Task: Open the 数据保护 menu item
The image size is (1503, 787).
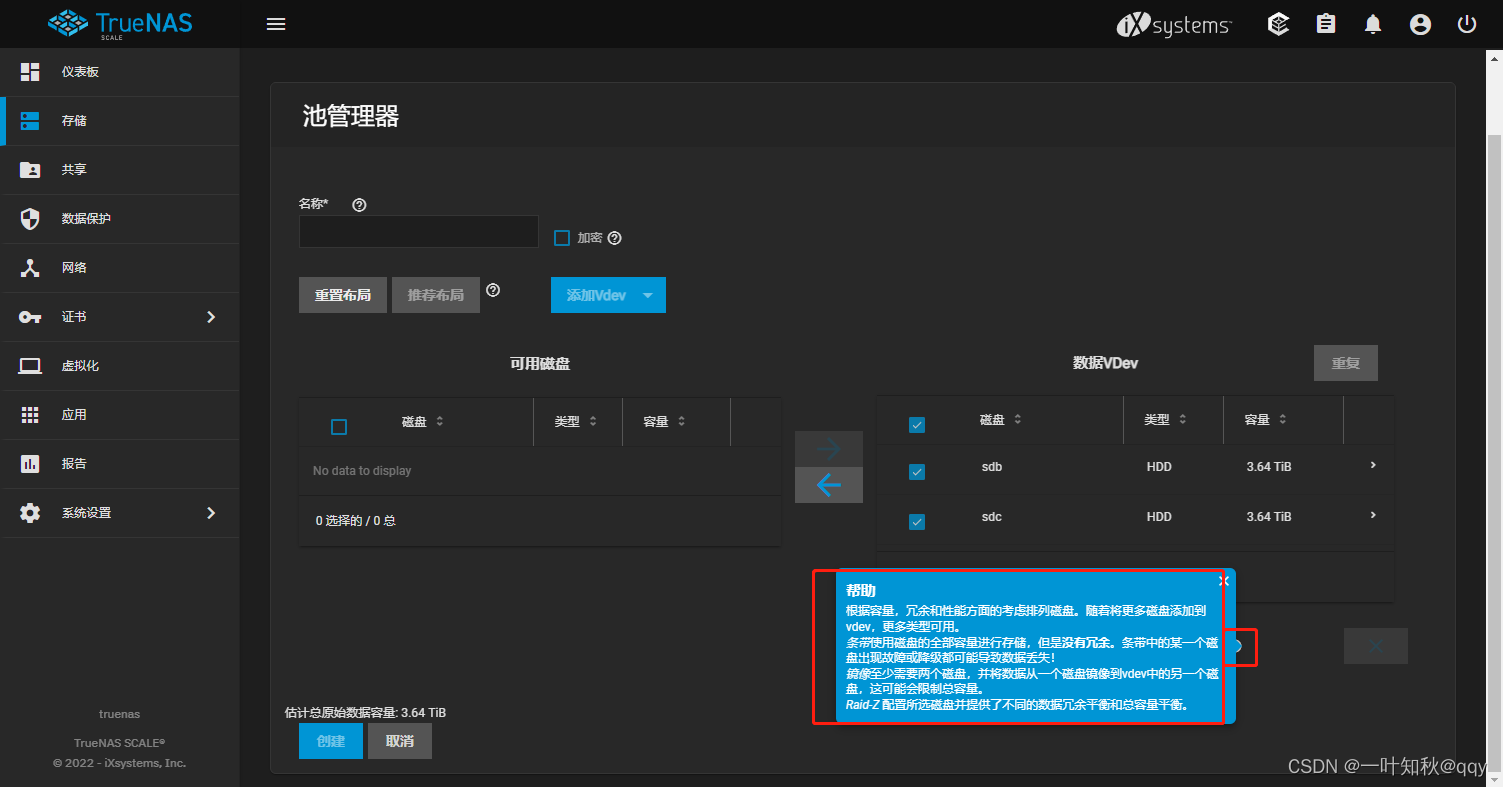Action: (x=120, y=219)
